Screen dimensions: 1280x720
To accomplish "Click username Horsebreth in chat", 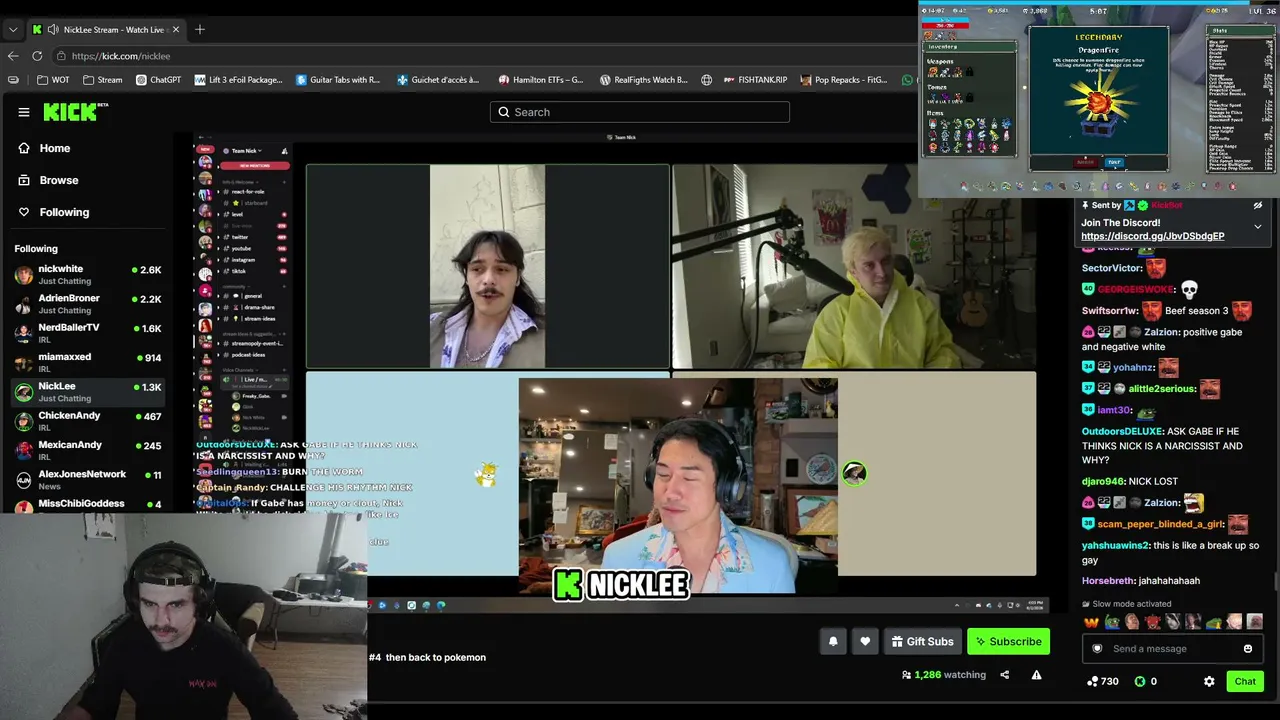I will 1109,580.
